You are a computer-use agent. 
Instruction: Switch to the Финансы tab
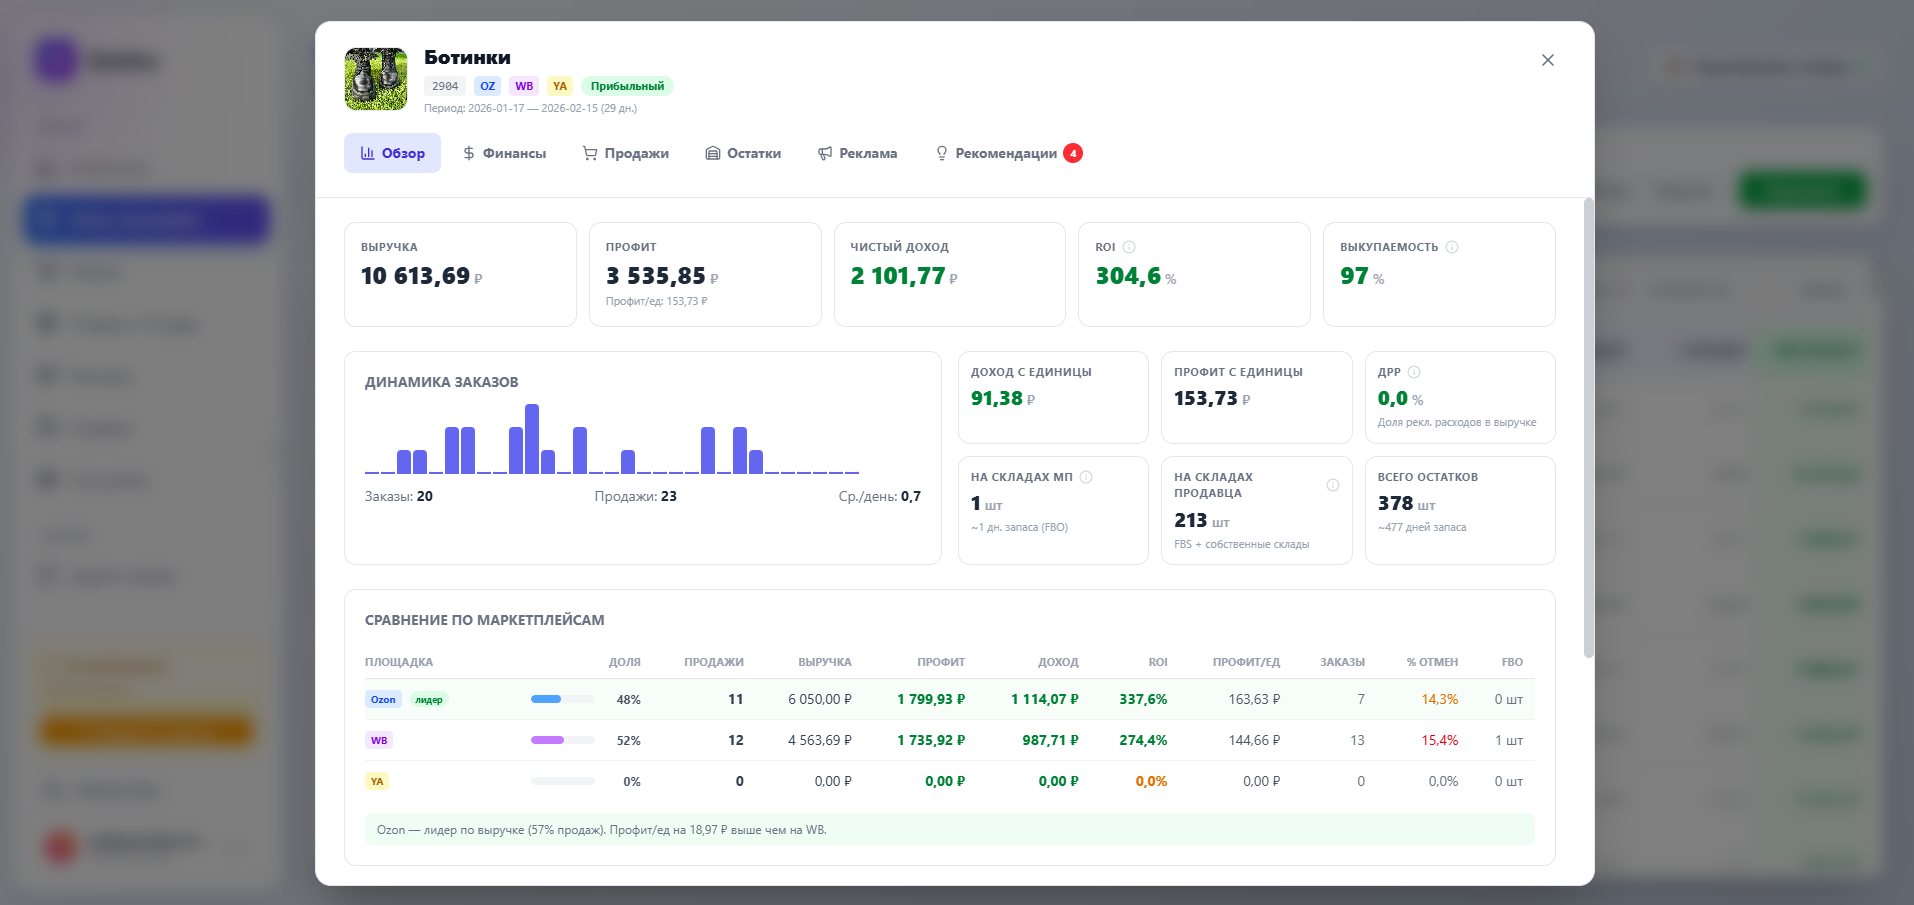(x=504, y=153)
